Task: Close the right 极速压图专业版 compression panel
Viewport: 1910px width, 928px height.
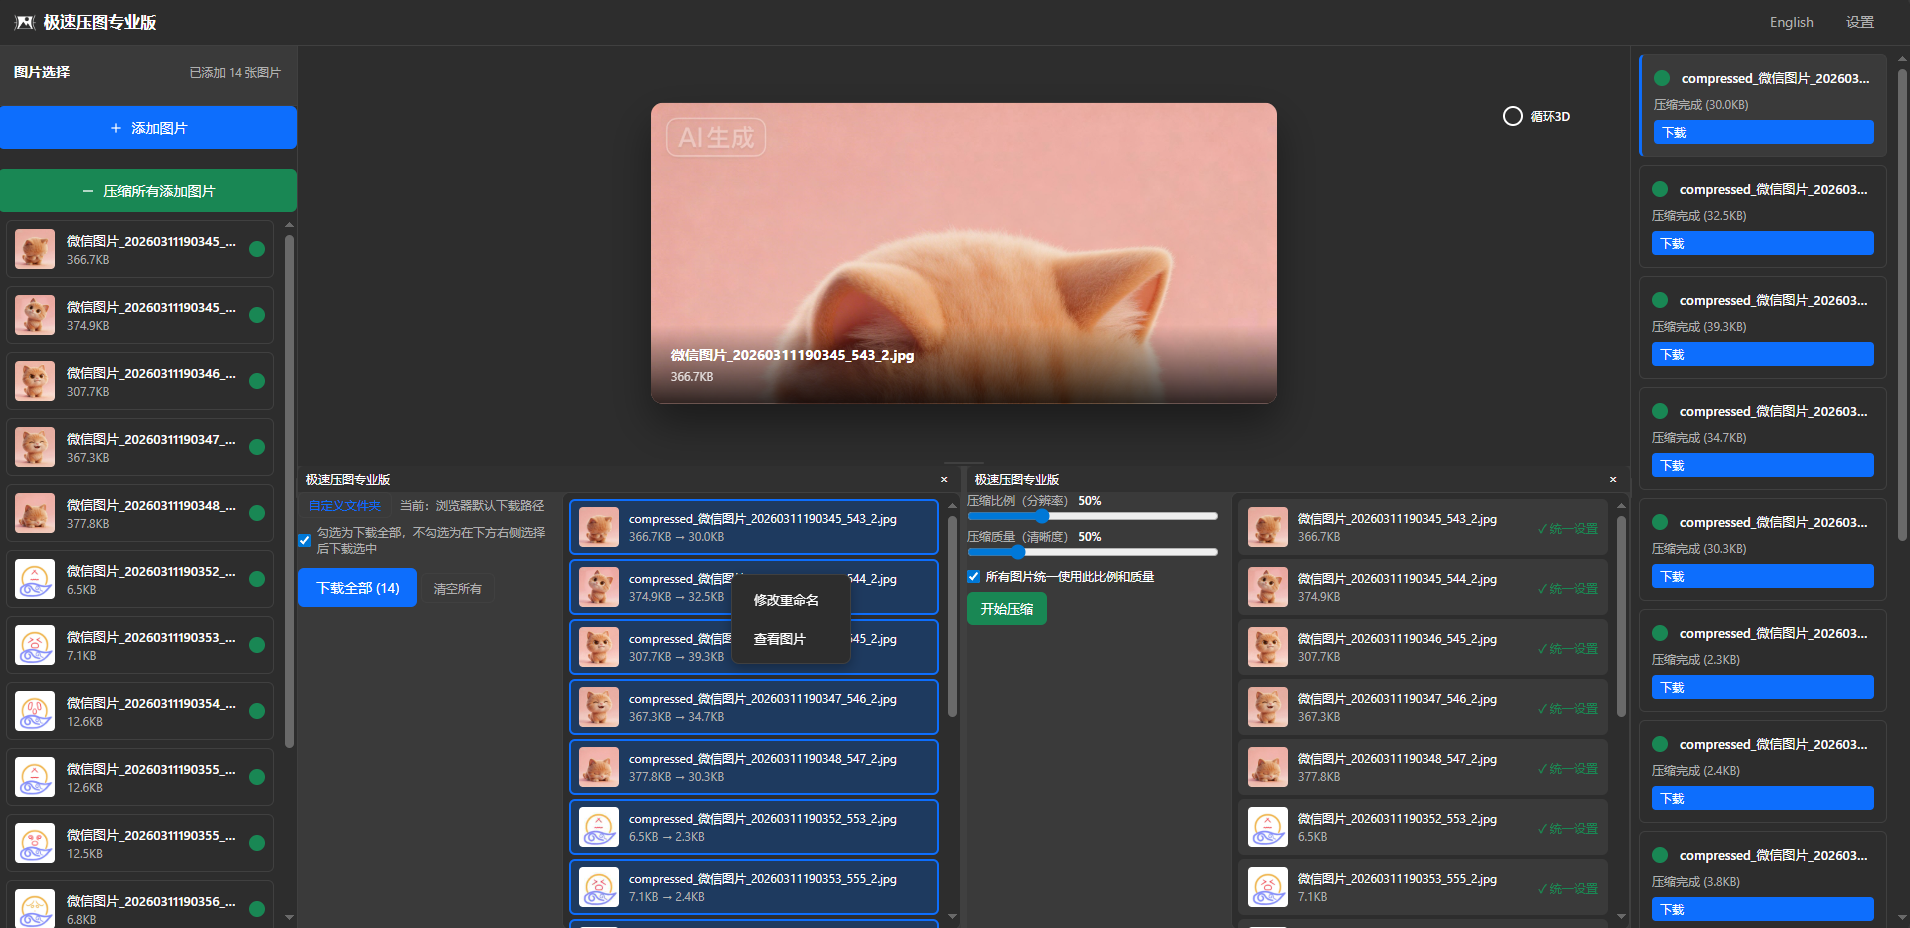Action: [1613, 480]
